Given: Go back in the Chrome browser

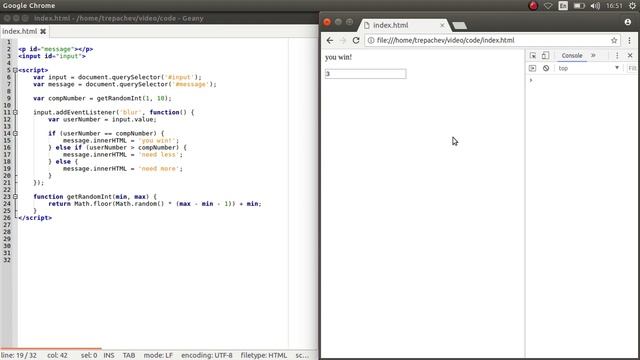Looking at the screenshot, I should coord(330,40).
